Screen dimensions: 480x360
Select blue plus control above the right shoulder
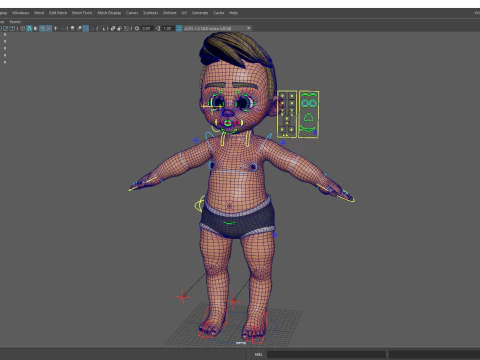pyautogui.click(x=283, y=143)
